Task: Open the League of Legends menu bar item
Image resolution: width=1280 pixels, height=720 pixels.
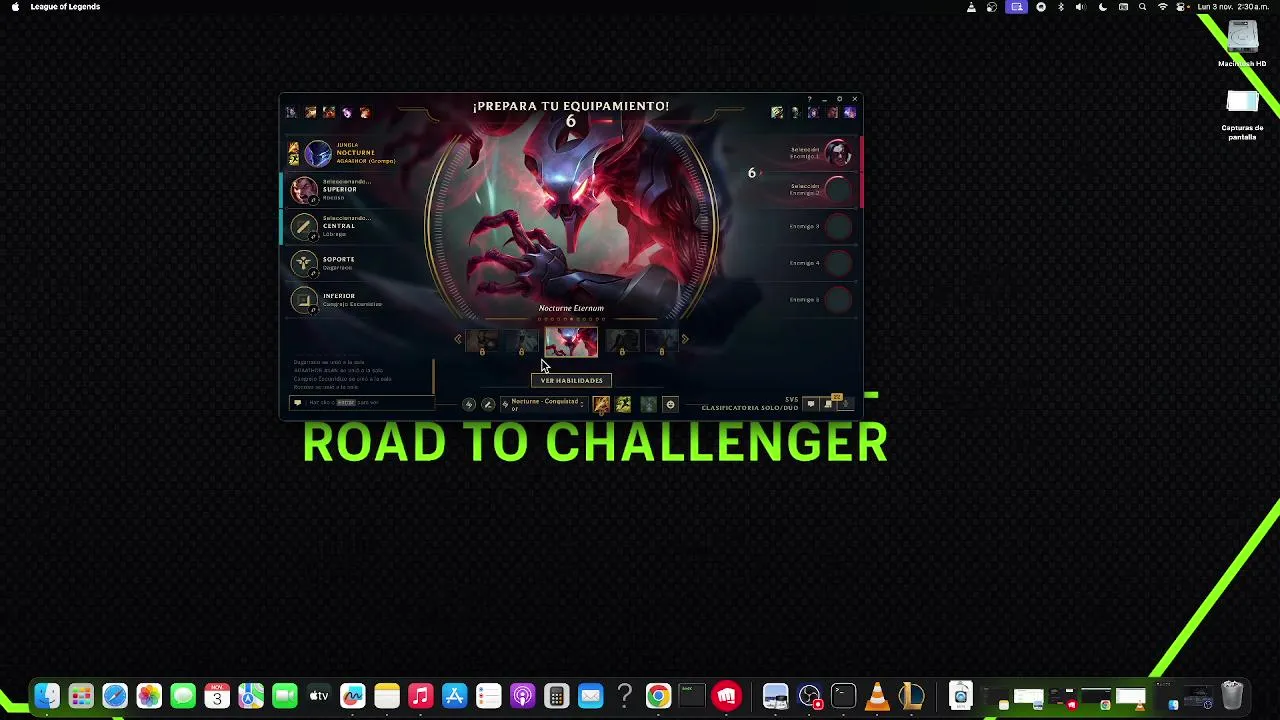Action: 65,7
